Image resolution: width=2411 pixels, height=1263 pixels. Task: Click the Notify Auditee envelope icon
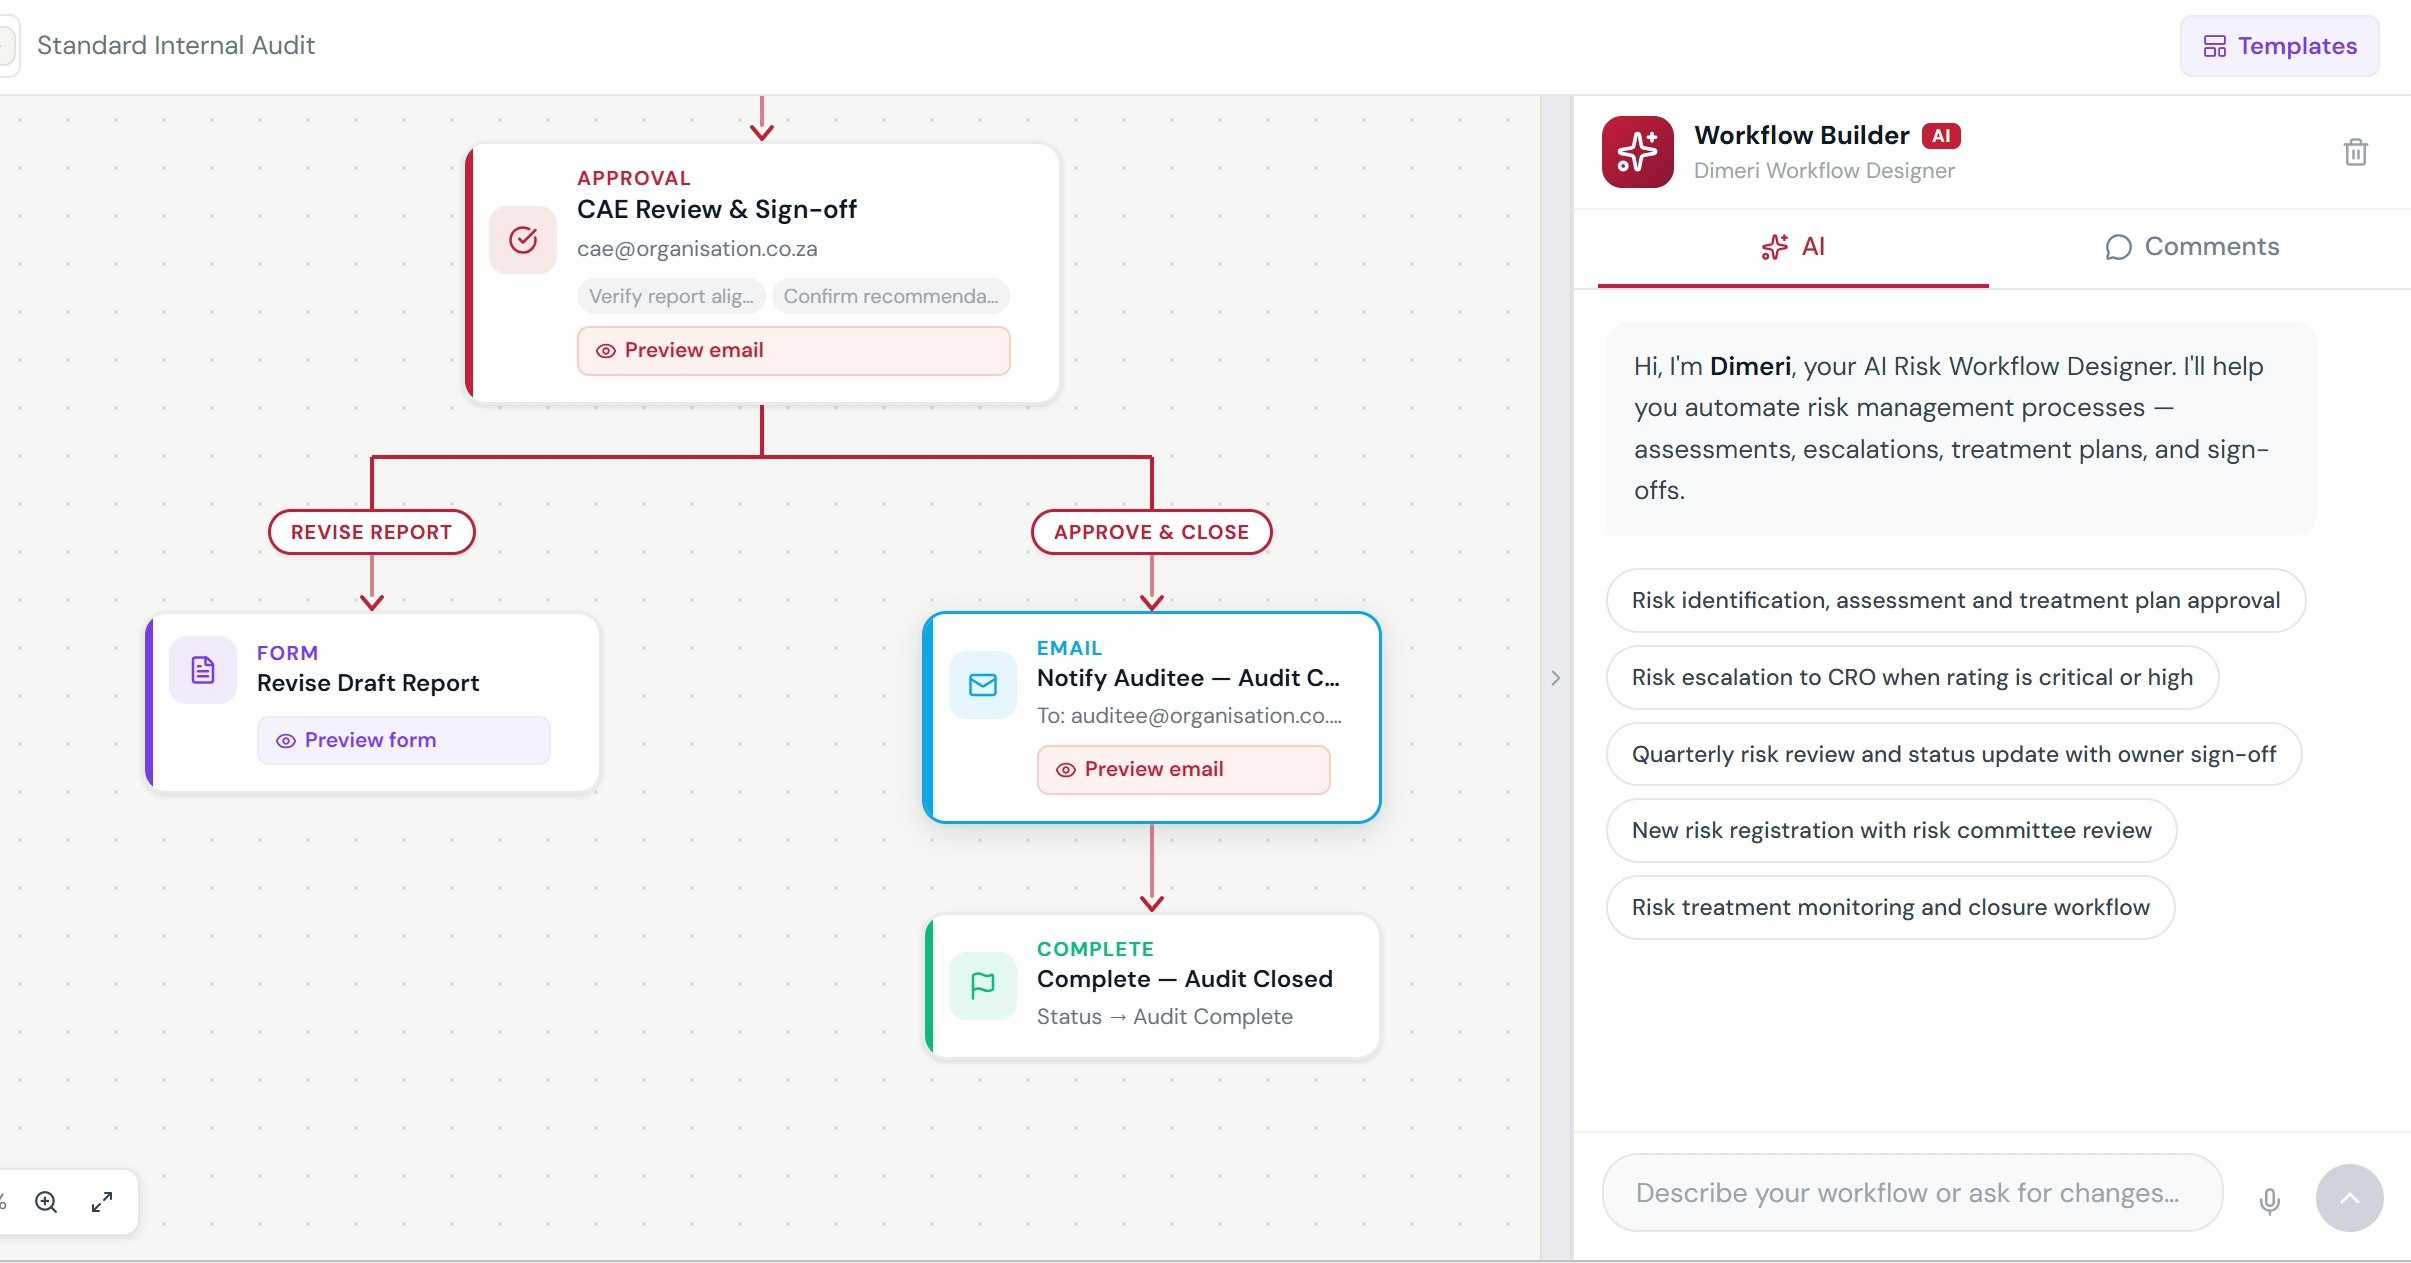(983, 685)
